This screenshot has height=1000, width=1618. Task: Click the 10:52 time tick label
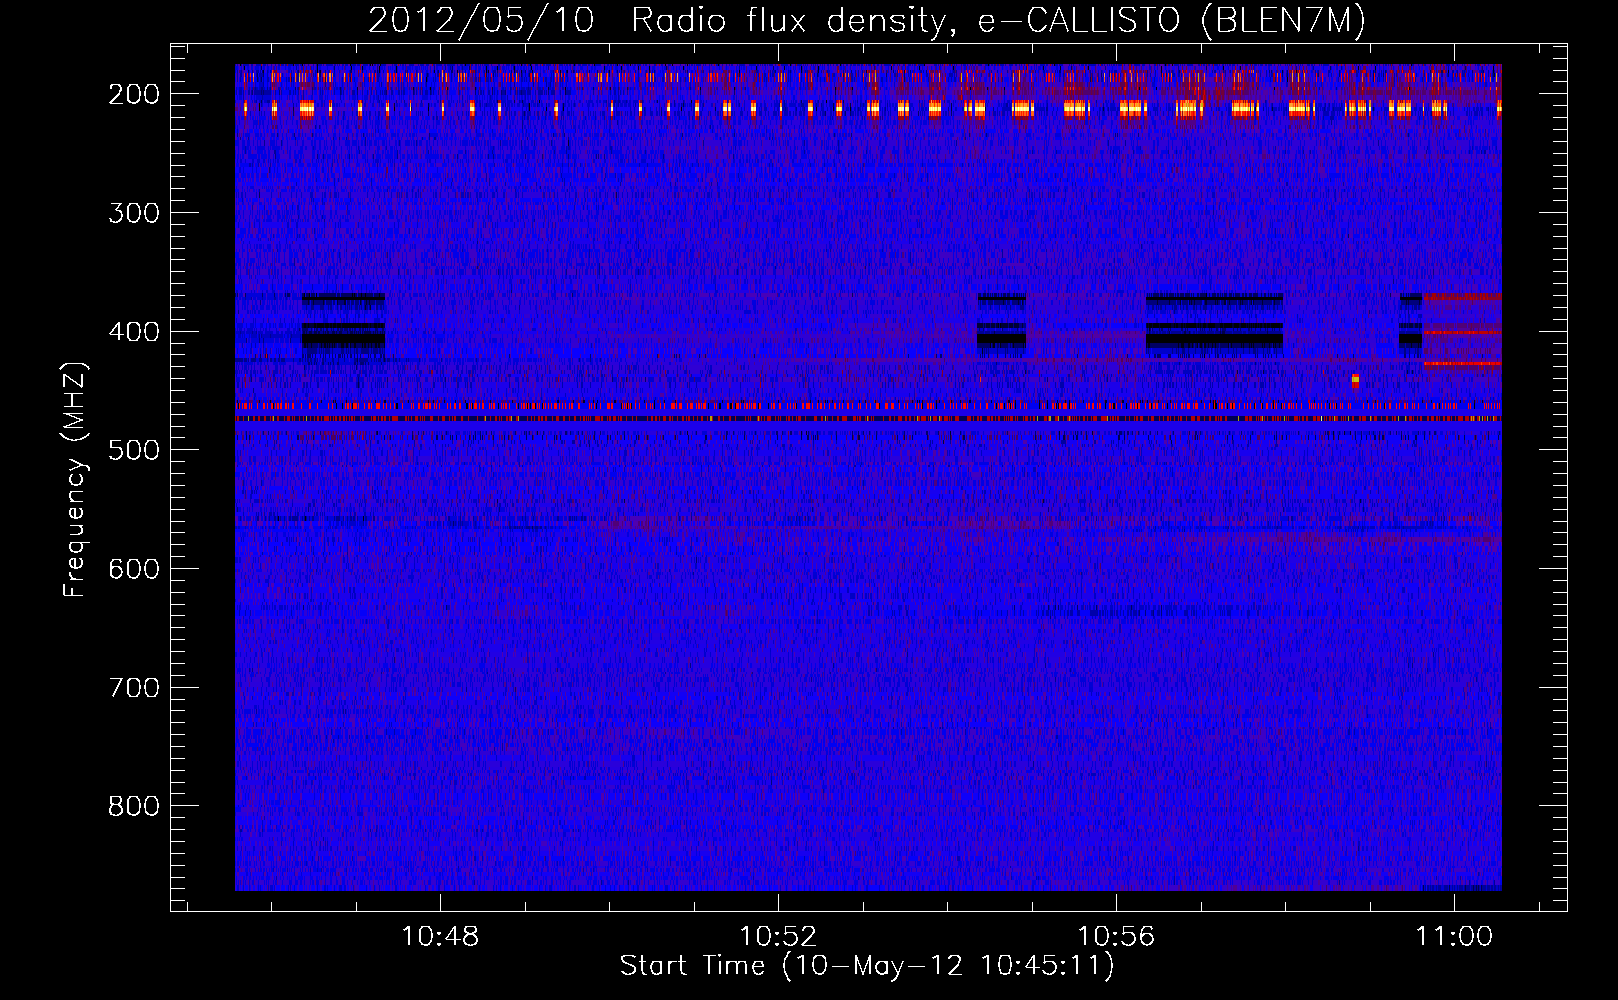pyautogui.click(x=778, y=937)
